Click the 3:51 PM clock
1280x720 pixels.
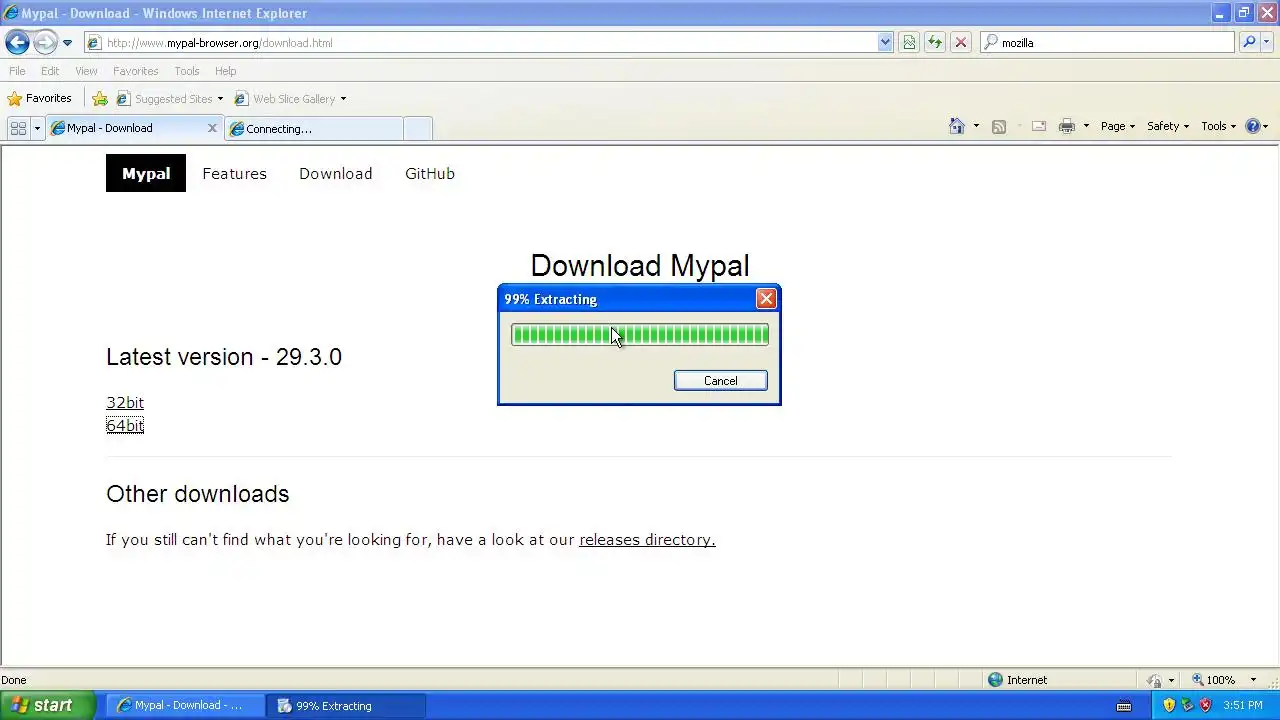(x=1243, y=705)
